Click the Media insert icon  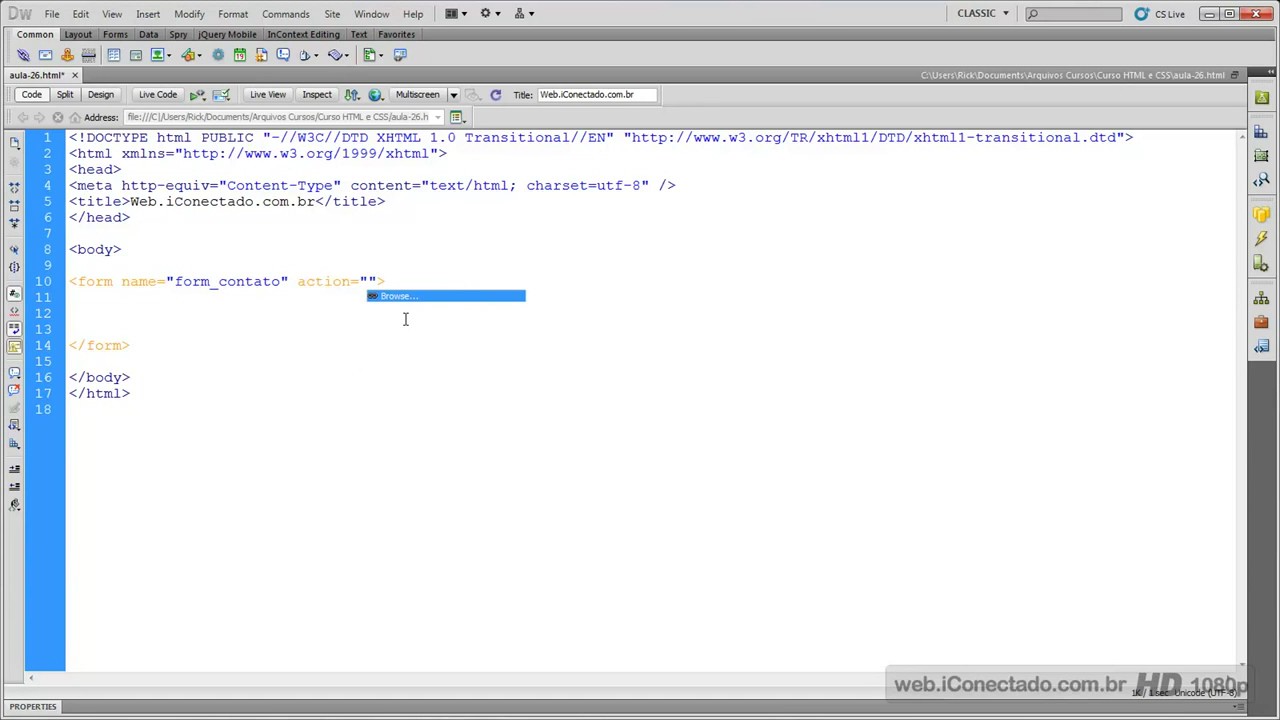point(190,55)
